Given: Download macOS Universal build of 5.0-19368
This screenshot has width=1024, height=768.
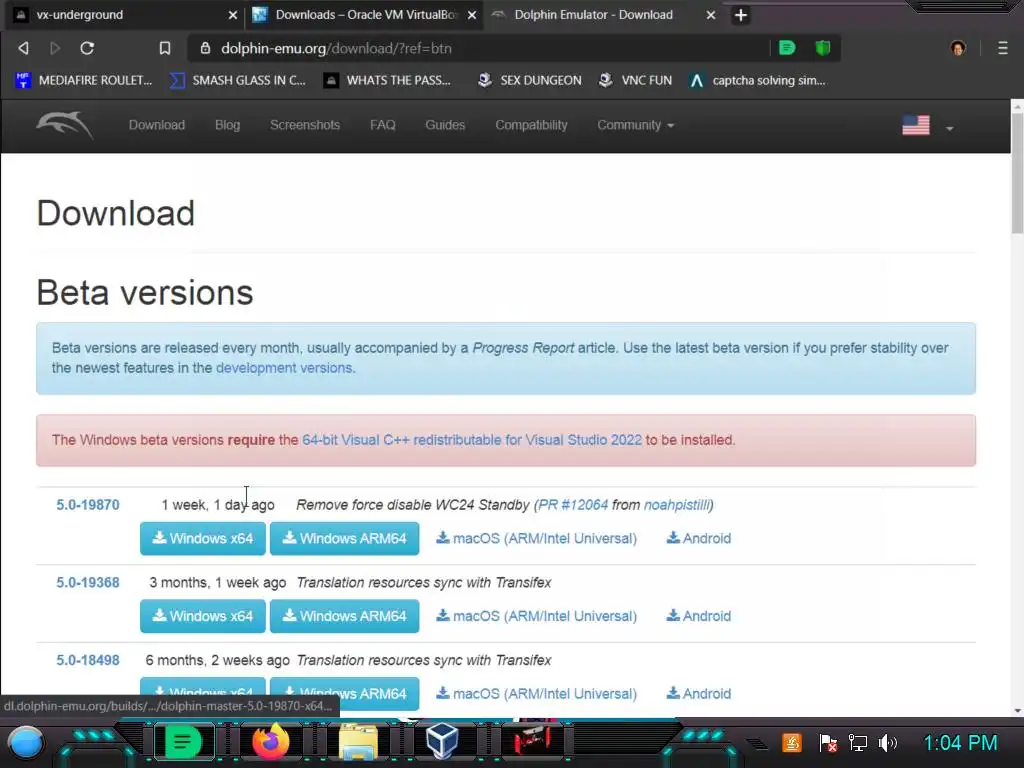Looking at the screenshot, I should click(536, 616).
